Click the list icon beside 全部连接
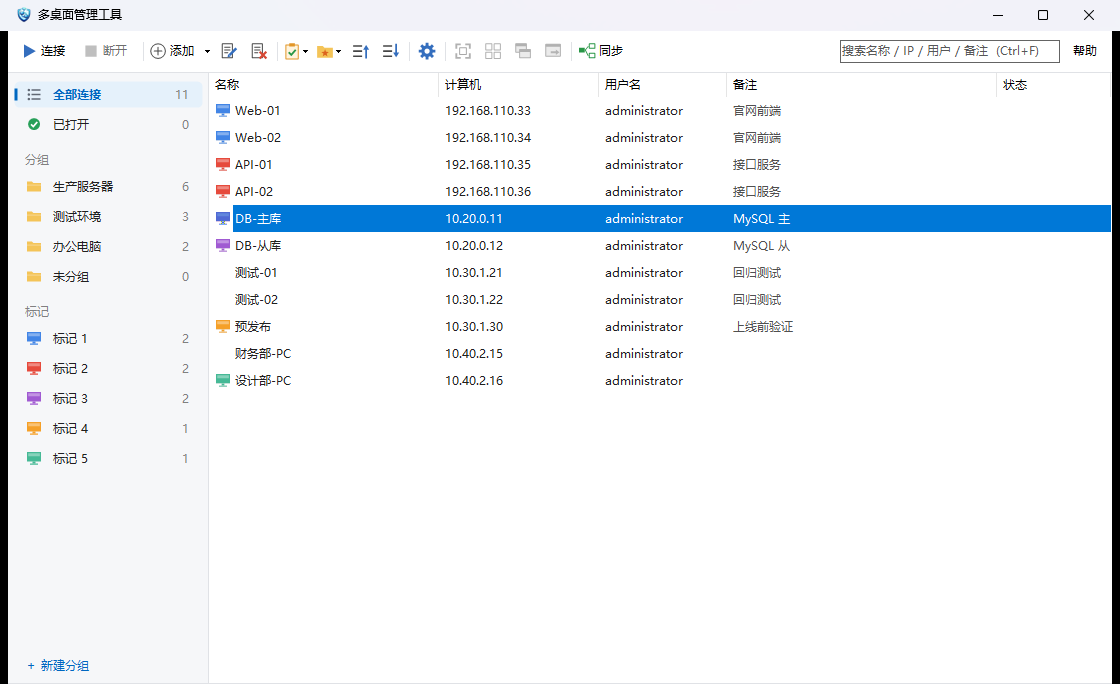This screenshot has width=1120, height=684. (x=34, y=94)
